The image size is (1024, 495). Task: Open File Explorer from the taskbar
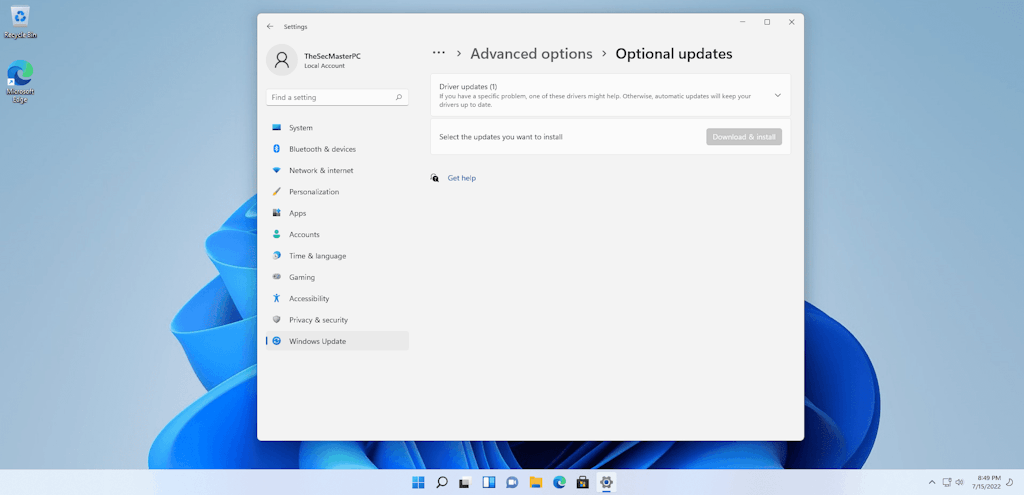click(536, 483)
